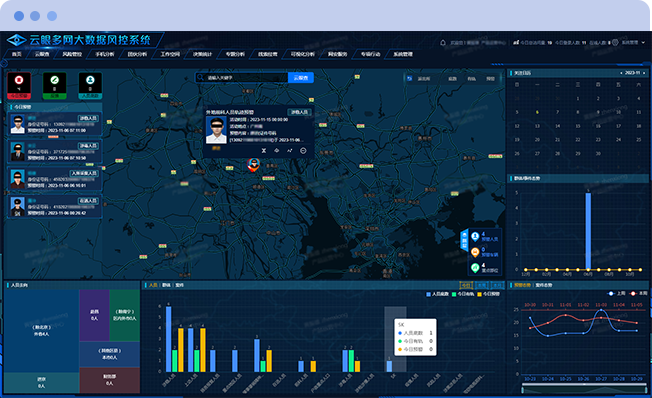Select the green key-location pin in legend

475,268
